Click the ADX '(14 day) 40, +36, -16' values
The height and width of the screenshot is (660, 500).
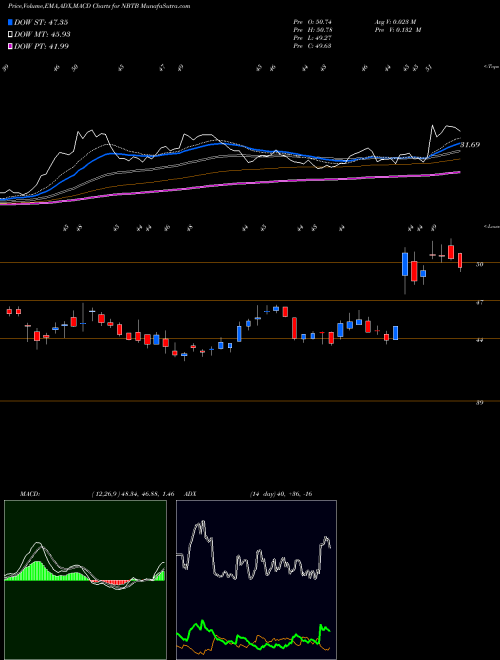pos(280,494)
